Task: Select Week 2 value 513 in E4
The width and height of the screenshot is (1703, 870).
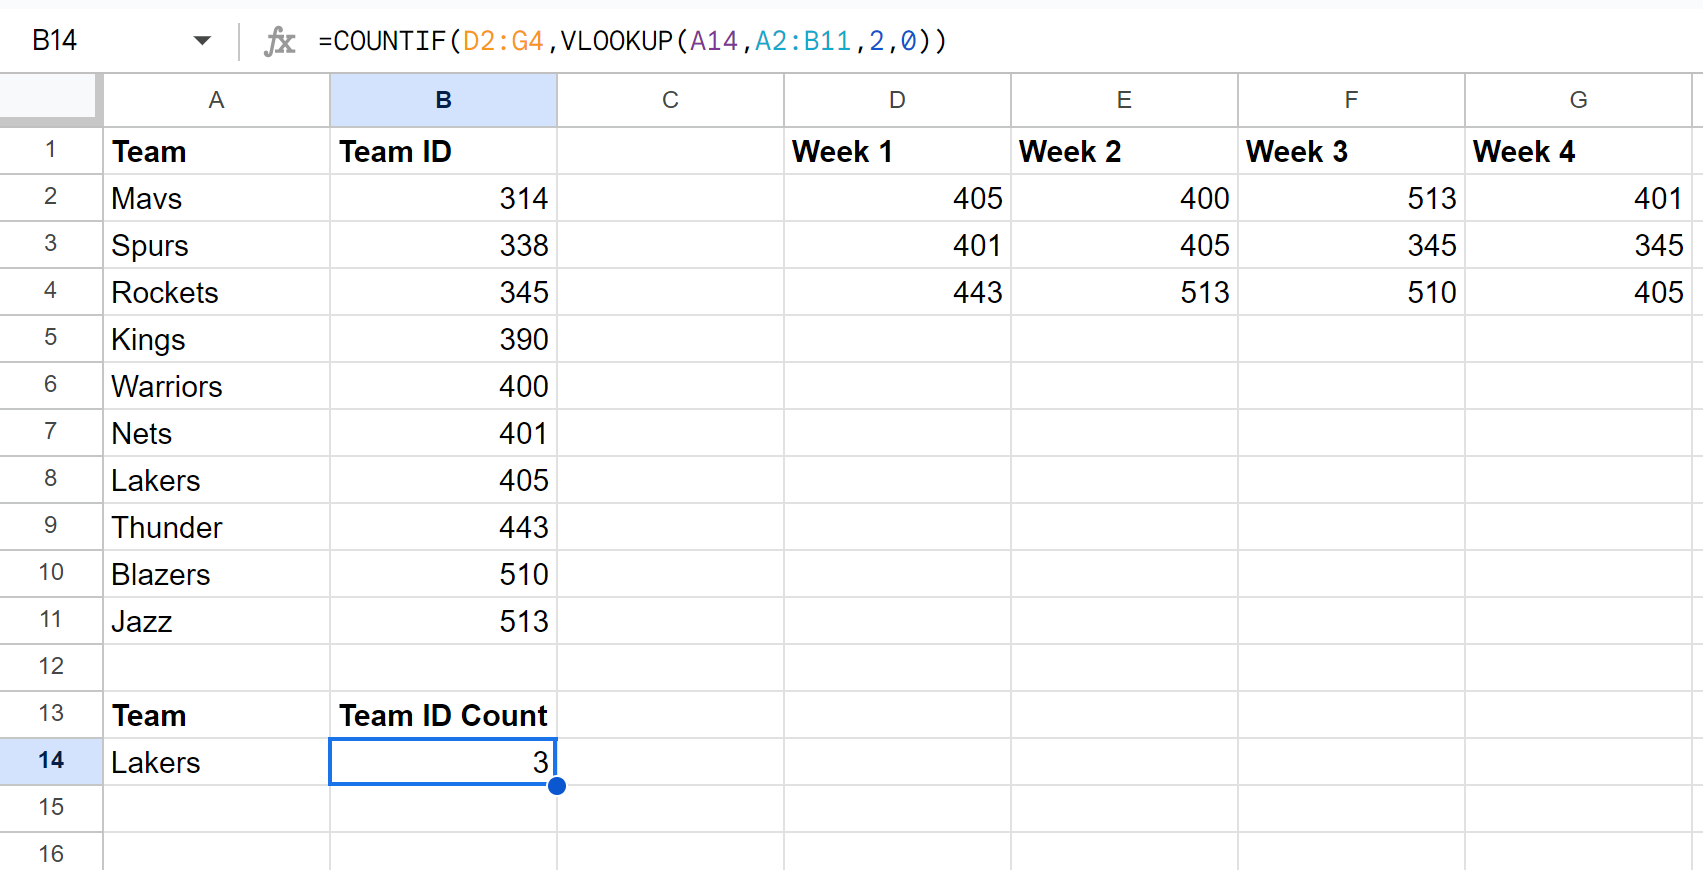Action: 1124,292
